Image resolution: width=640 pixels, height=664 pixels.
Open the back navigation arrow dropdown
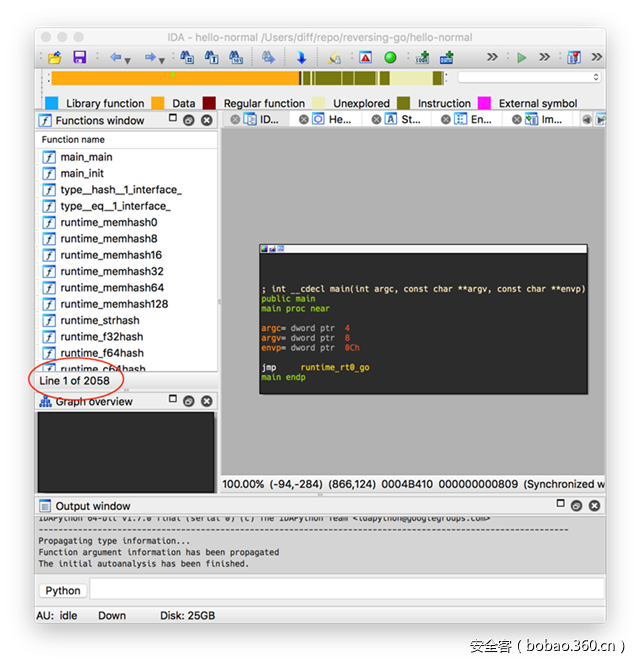(x=128, y=58)
